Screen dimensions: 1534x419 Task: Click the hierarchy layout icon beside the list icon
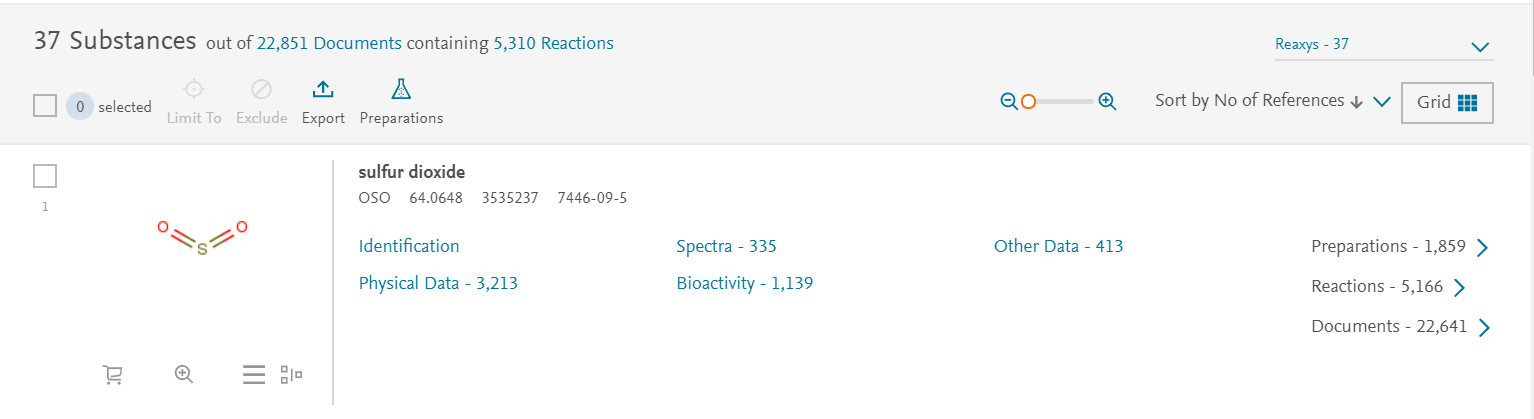click(291, 375)
